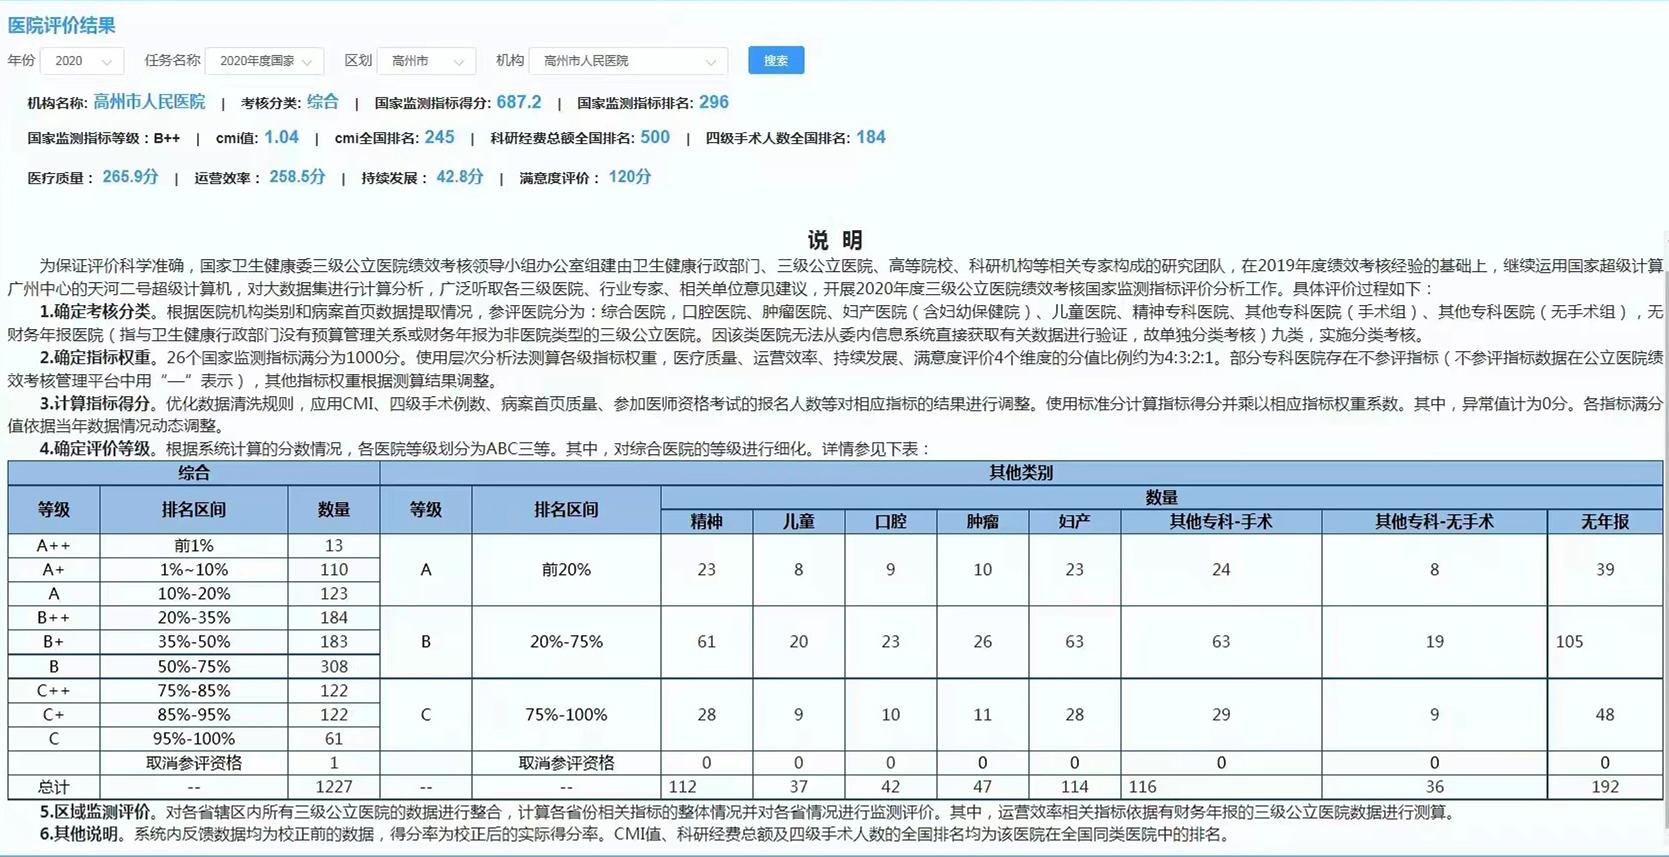Click the score value 687.2
Viewport: 1669px width, 857px height.
pos(519,102)
